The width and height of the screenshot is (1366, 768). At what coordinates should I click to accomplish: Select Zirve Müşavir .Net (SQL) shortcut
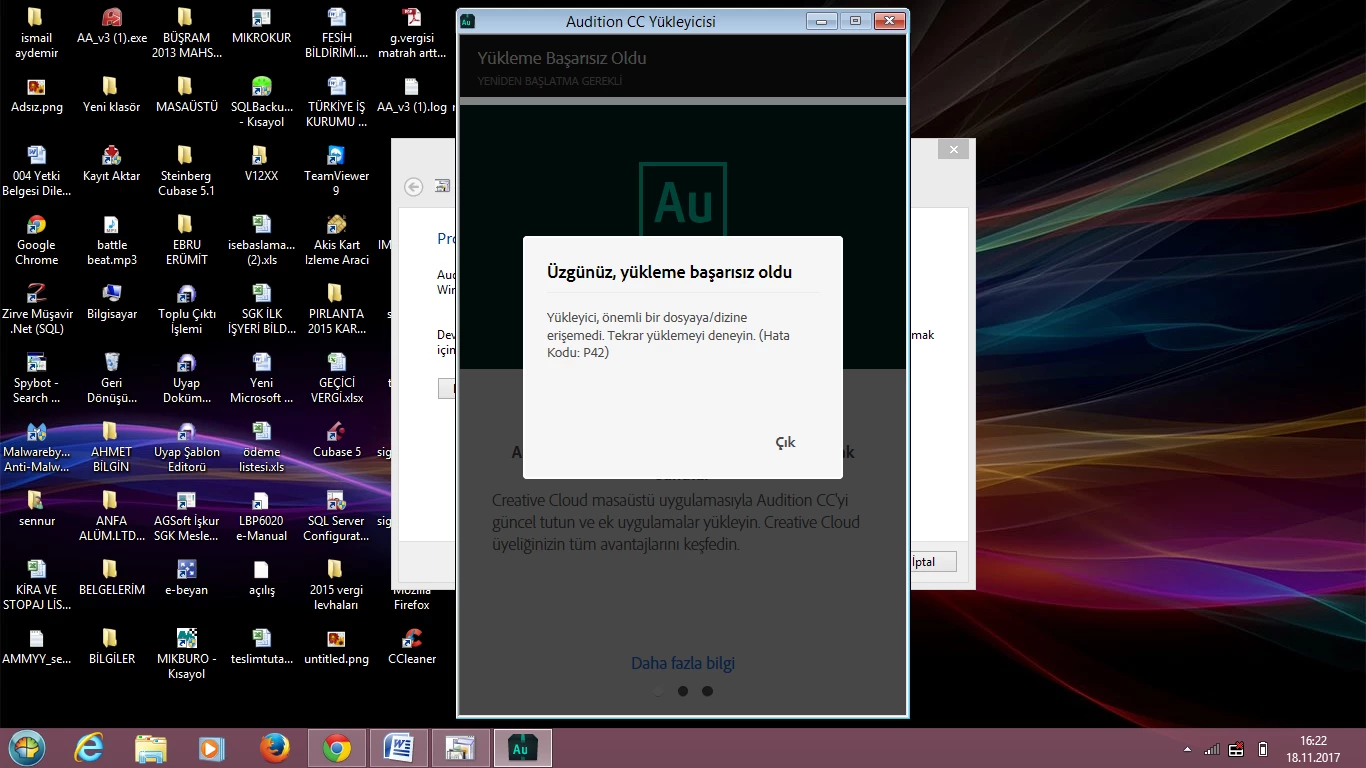[36, 309]
